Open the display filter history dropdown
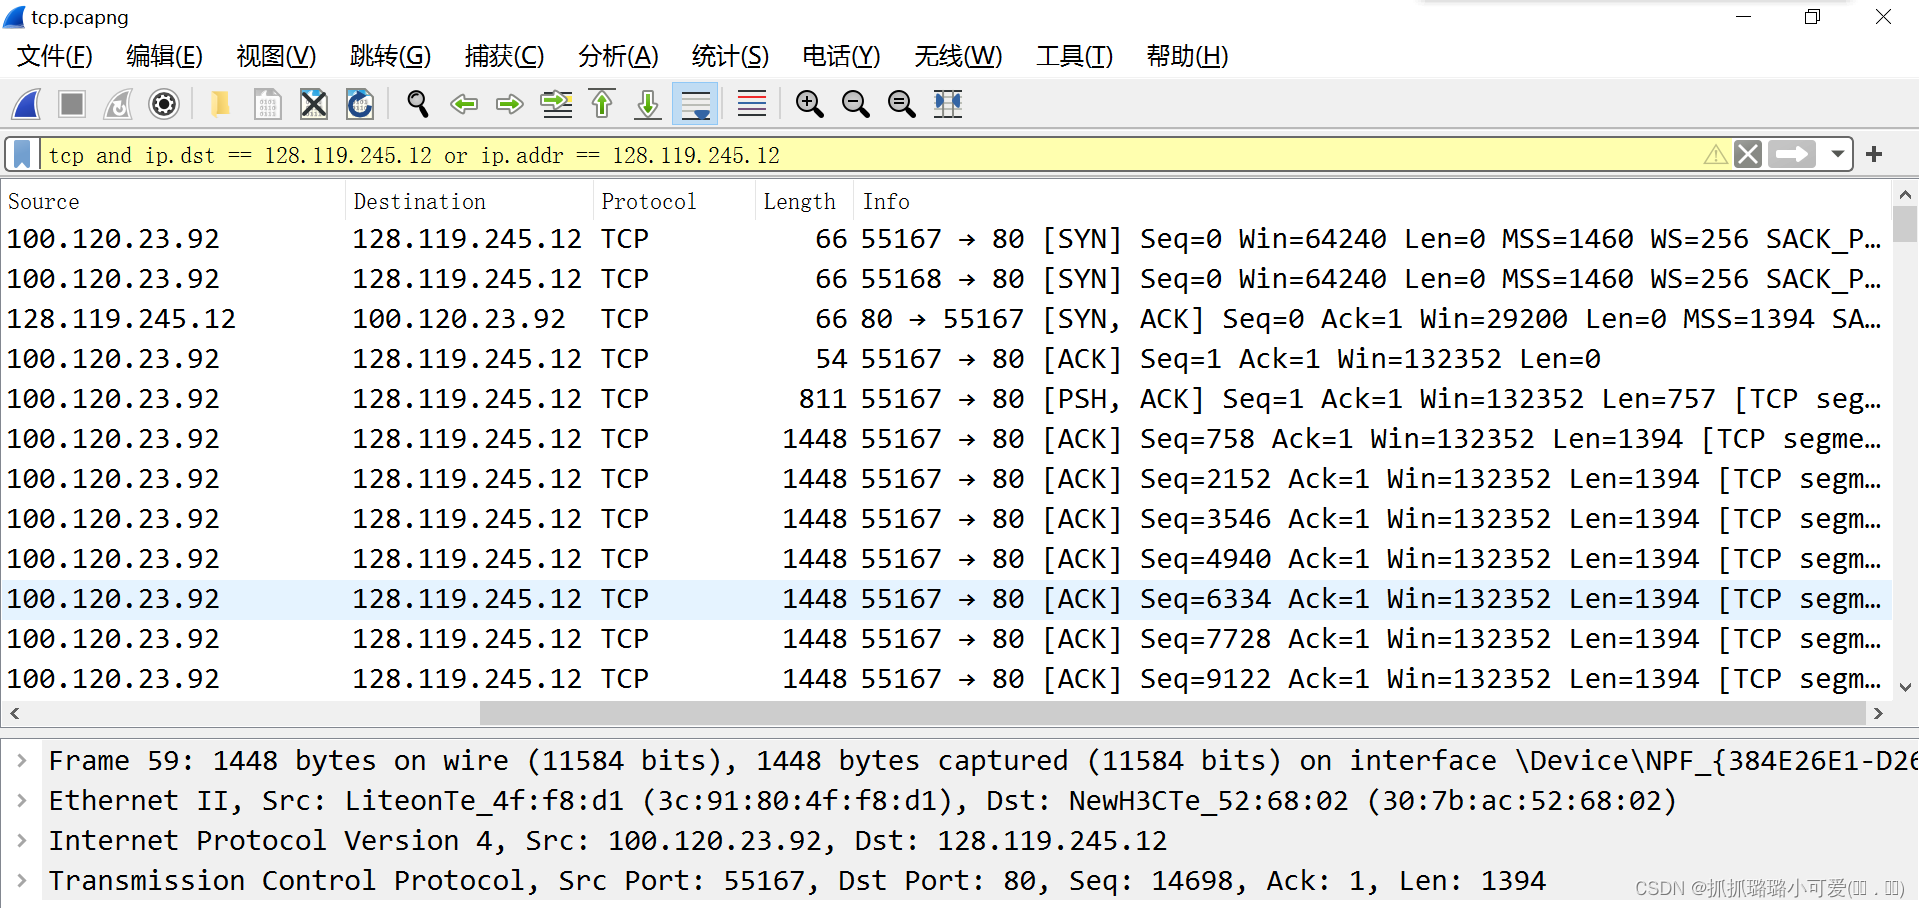Image resolution: width=1919 pixels, height=908 pixels. coord(1838,155)
